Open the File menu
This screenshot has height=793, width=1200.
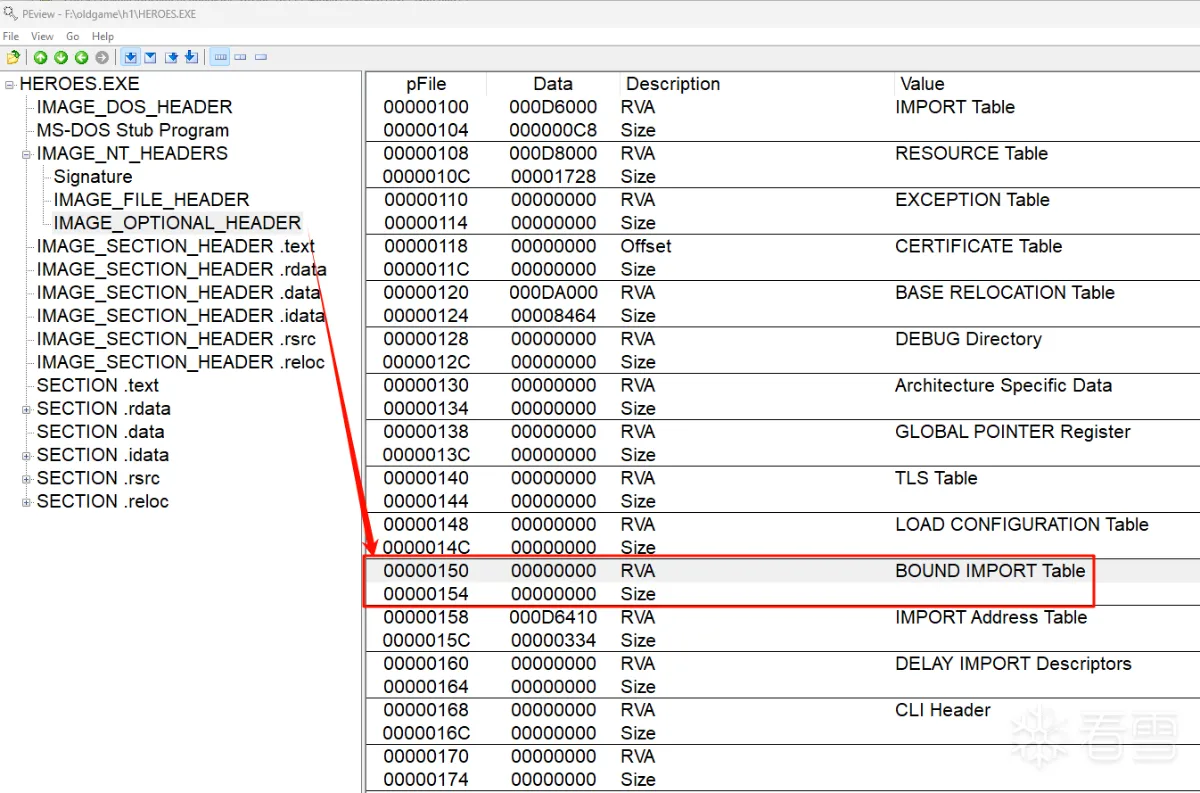coord(11,36)
